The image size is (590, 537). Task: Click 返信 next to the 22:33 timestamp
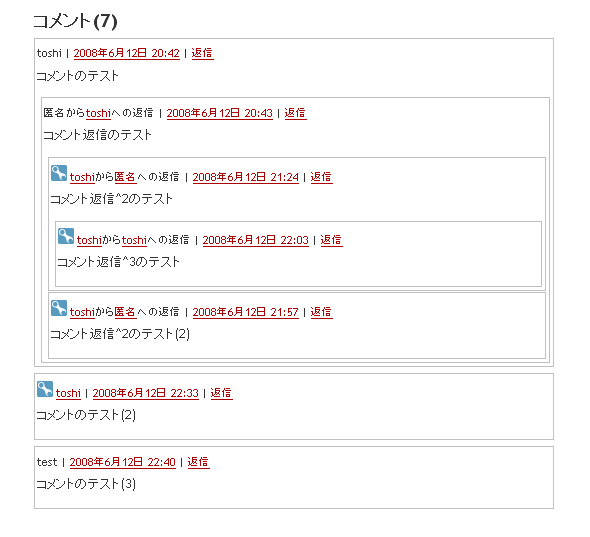point(221,393)
